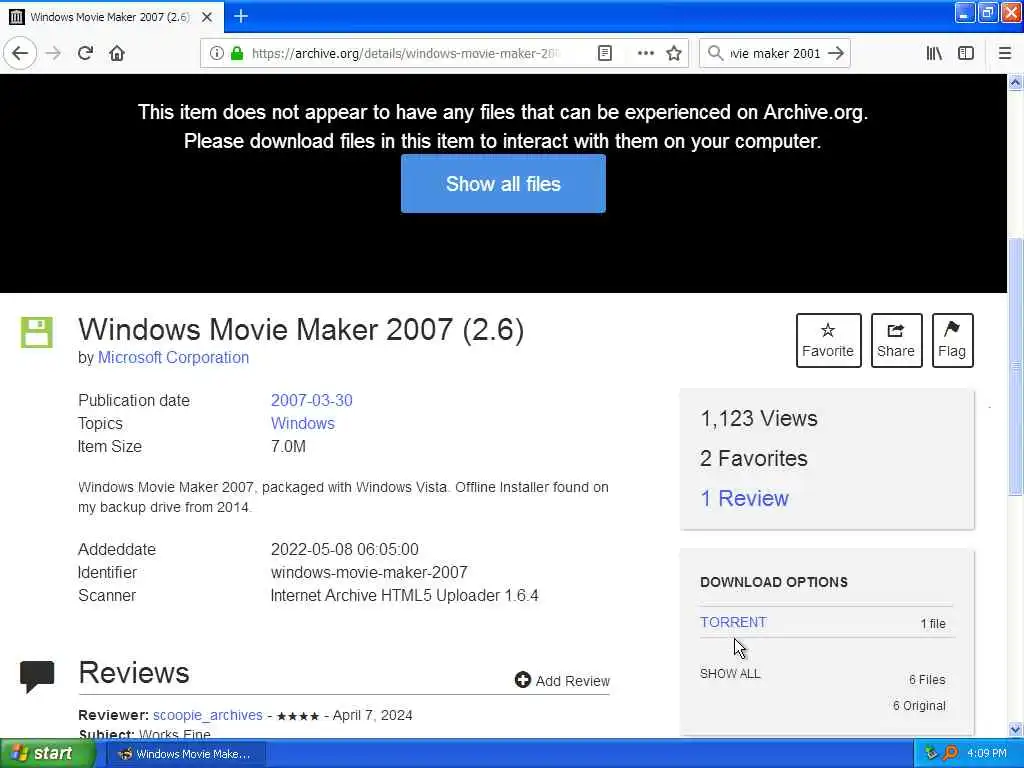Click Internet Archive HTML5 Uploader 1.6.4 text
The image size is (1024, 768).
404,596
